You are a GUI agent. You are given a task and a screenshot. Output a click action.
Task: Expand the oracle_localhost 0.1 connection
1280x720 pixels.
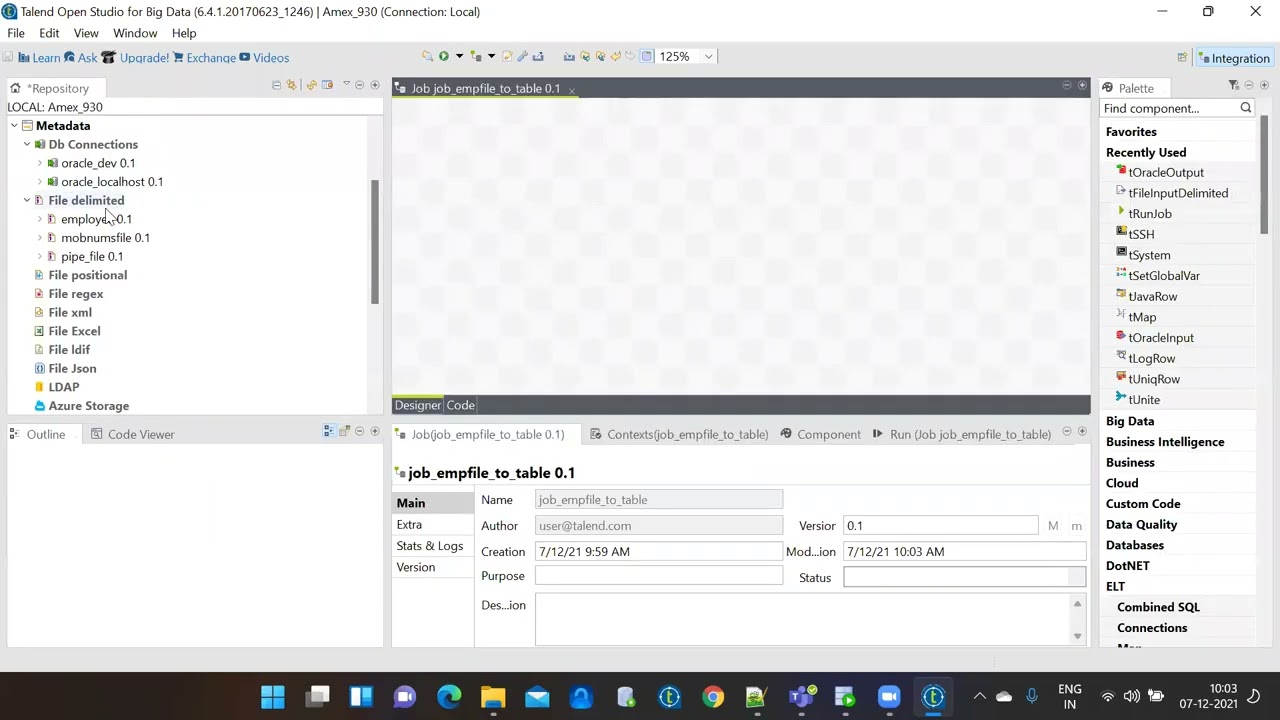[x=40, y=182]
